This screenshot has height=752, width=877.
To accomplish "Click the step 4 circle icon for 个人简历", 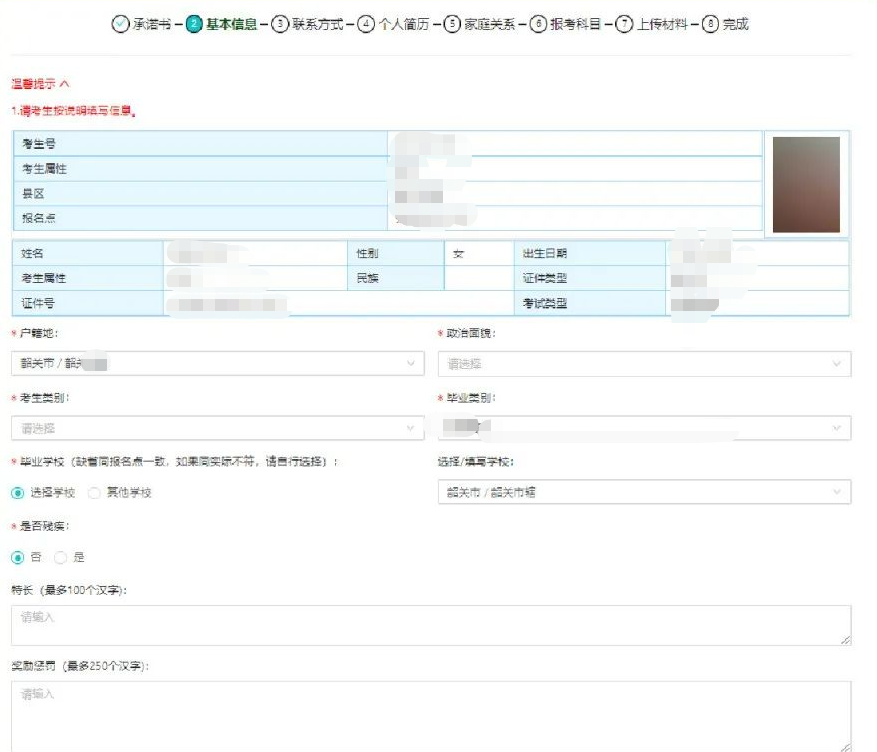I will pyautogui.click(x=366, y=24).
